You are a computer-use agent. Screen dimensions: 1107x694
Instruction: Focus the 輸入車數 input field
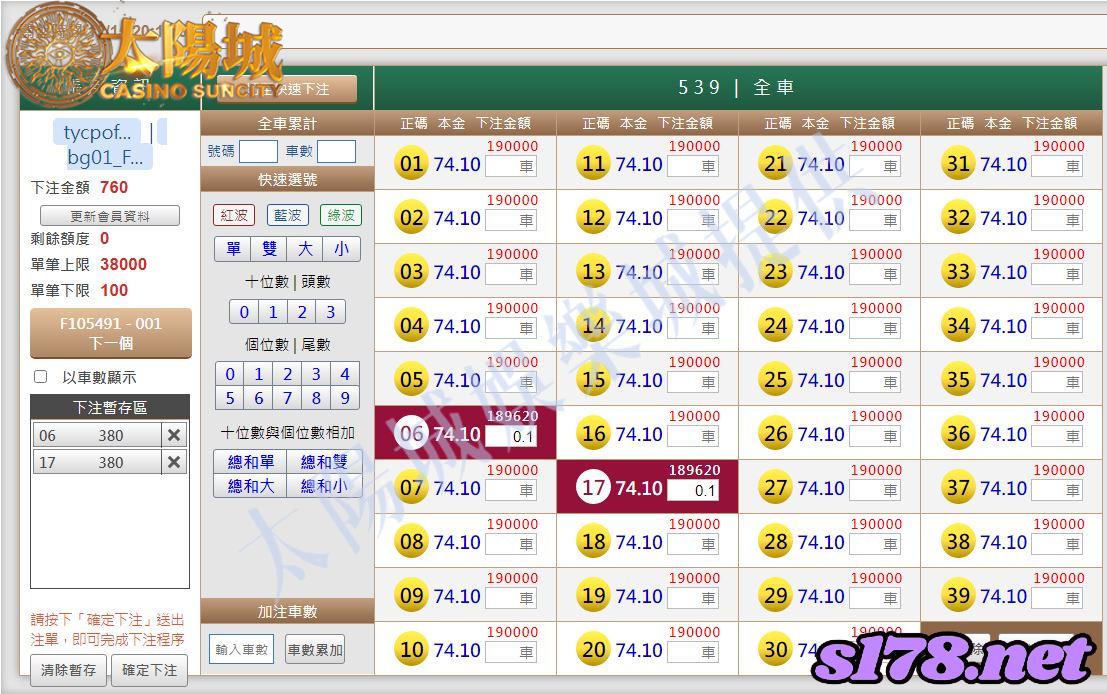(241, 650)
